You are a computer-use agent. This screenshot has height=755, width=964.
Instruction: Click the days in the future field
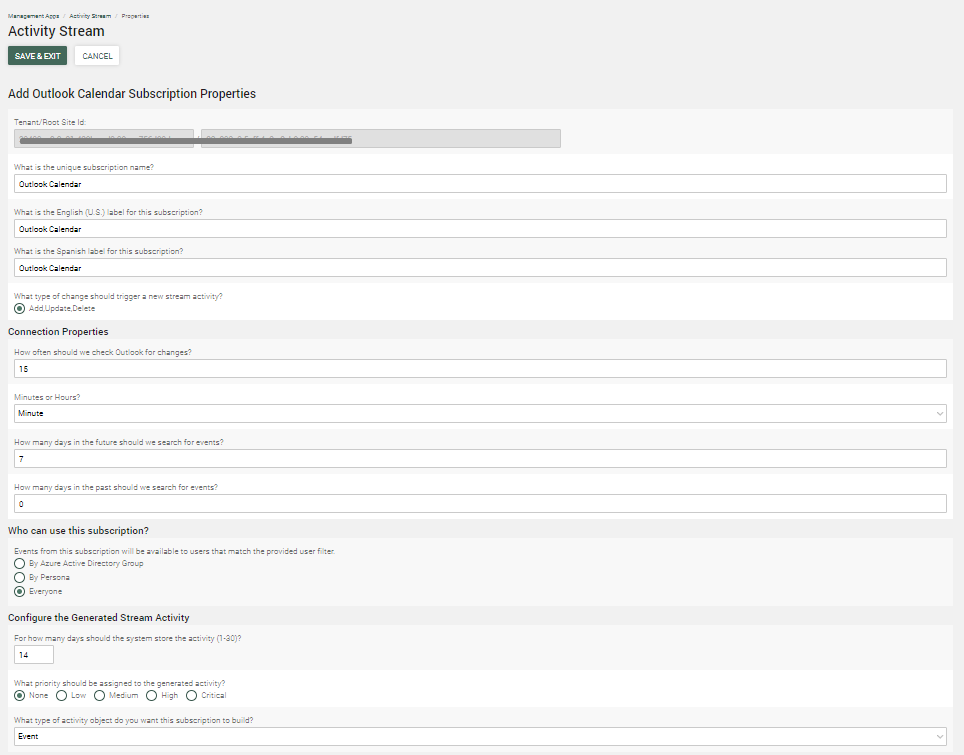480,458
